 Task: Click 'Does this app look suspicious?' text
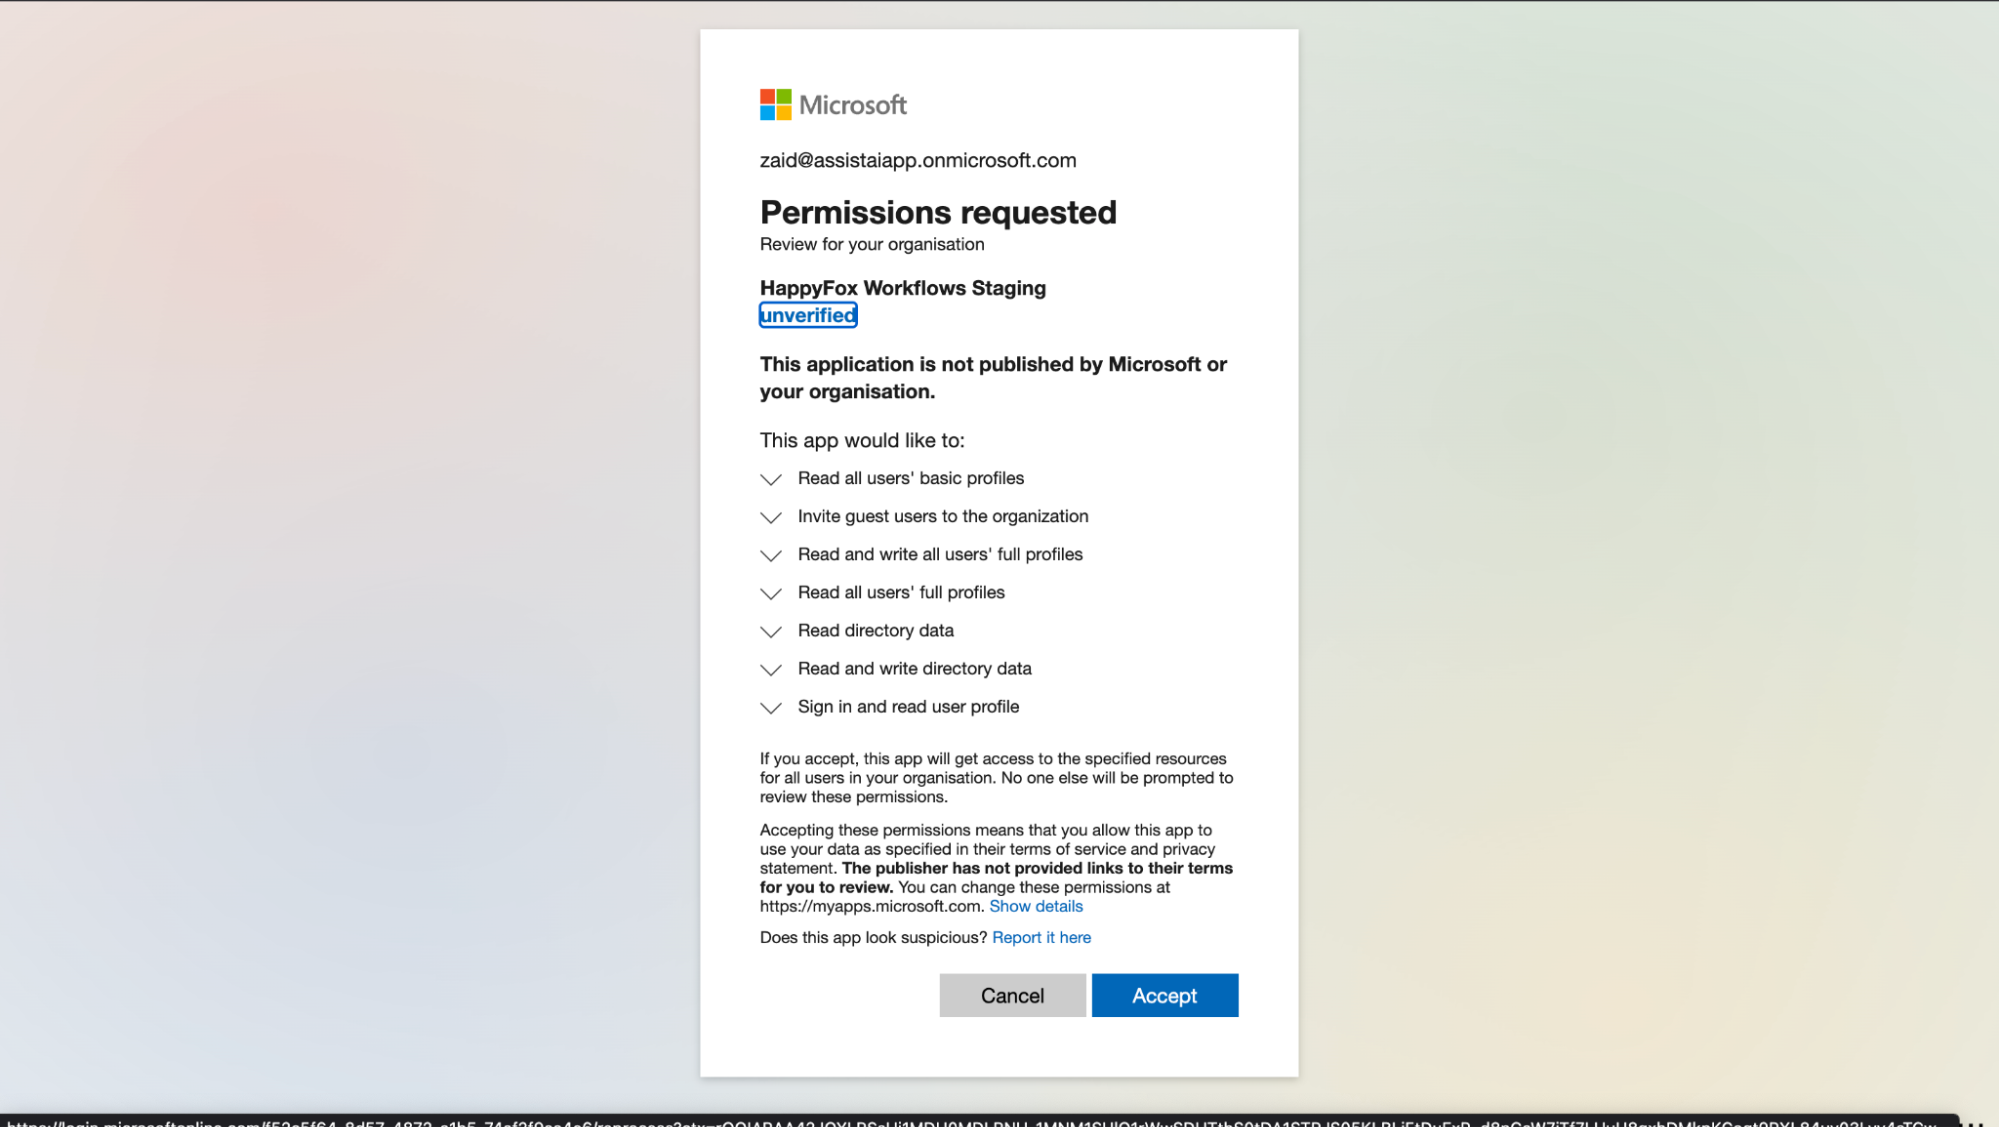point(873,937)
